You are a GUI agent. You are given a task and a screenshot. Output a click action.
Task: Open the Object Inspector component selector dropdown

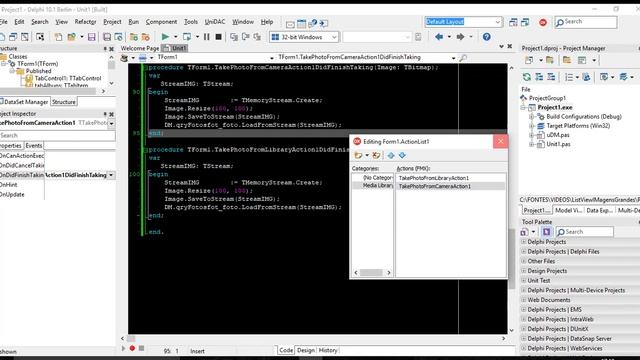click(x=111, y=123)
